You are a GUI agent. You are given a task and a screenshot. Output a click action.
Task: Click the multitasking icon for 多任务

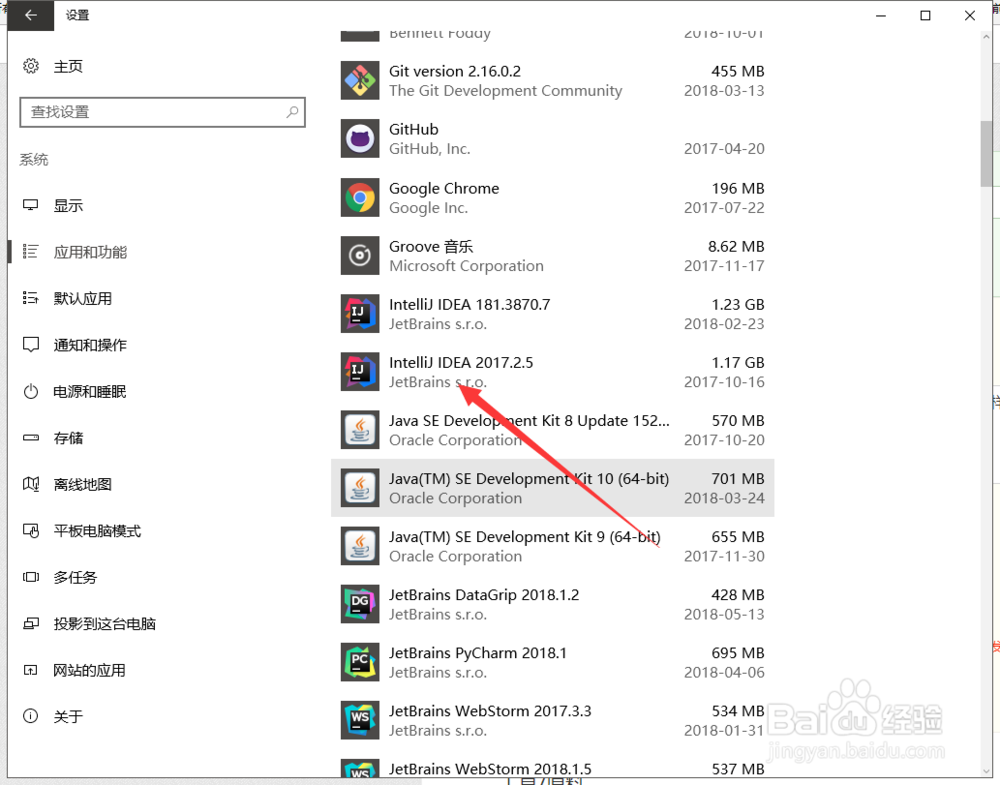31,577
